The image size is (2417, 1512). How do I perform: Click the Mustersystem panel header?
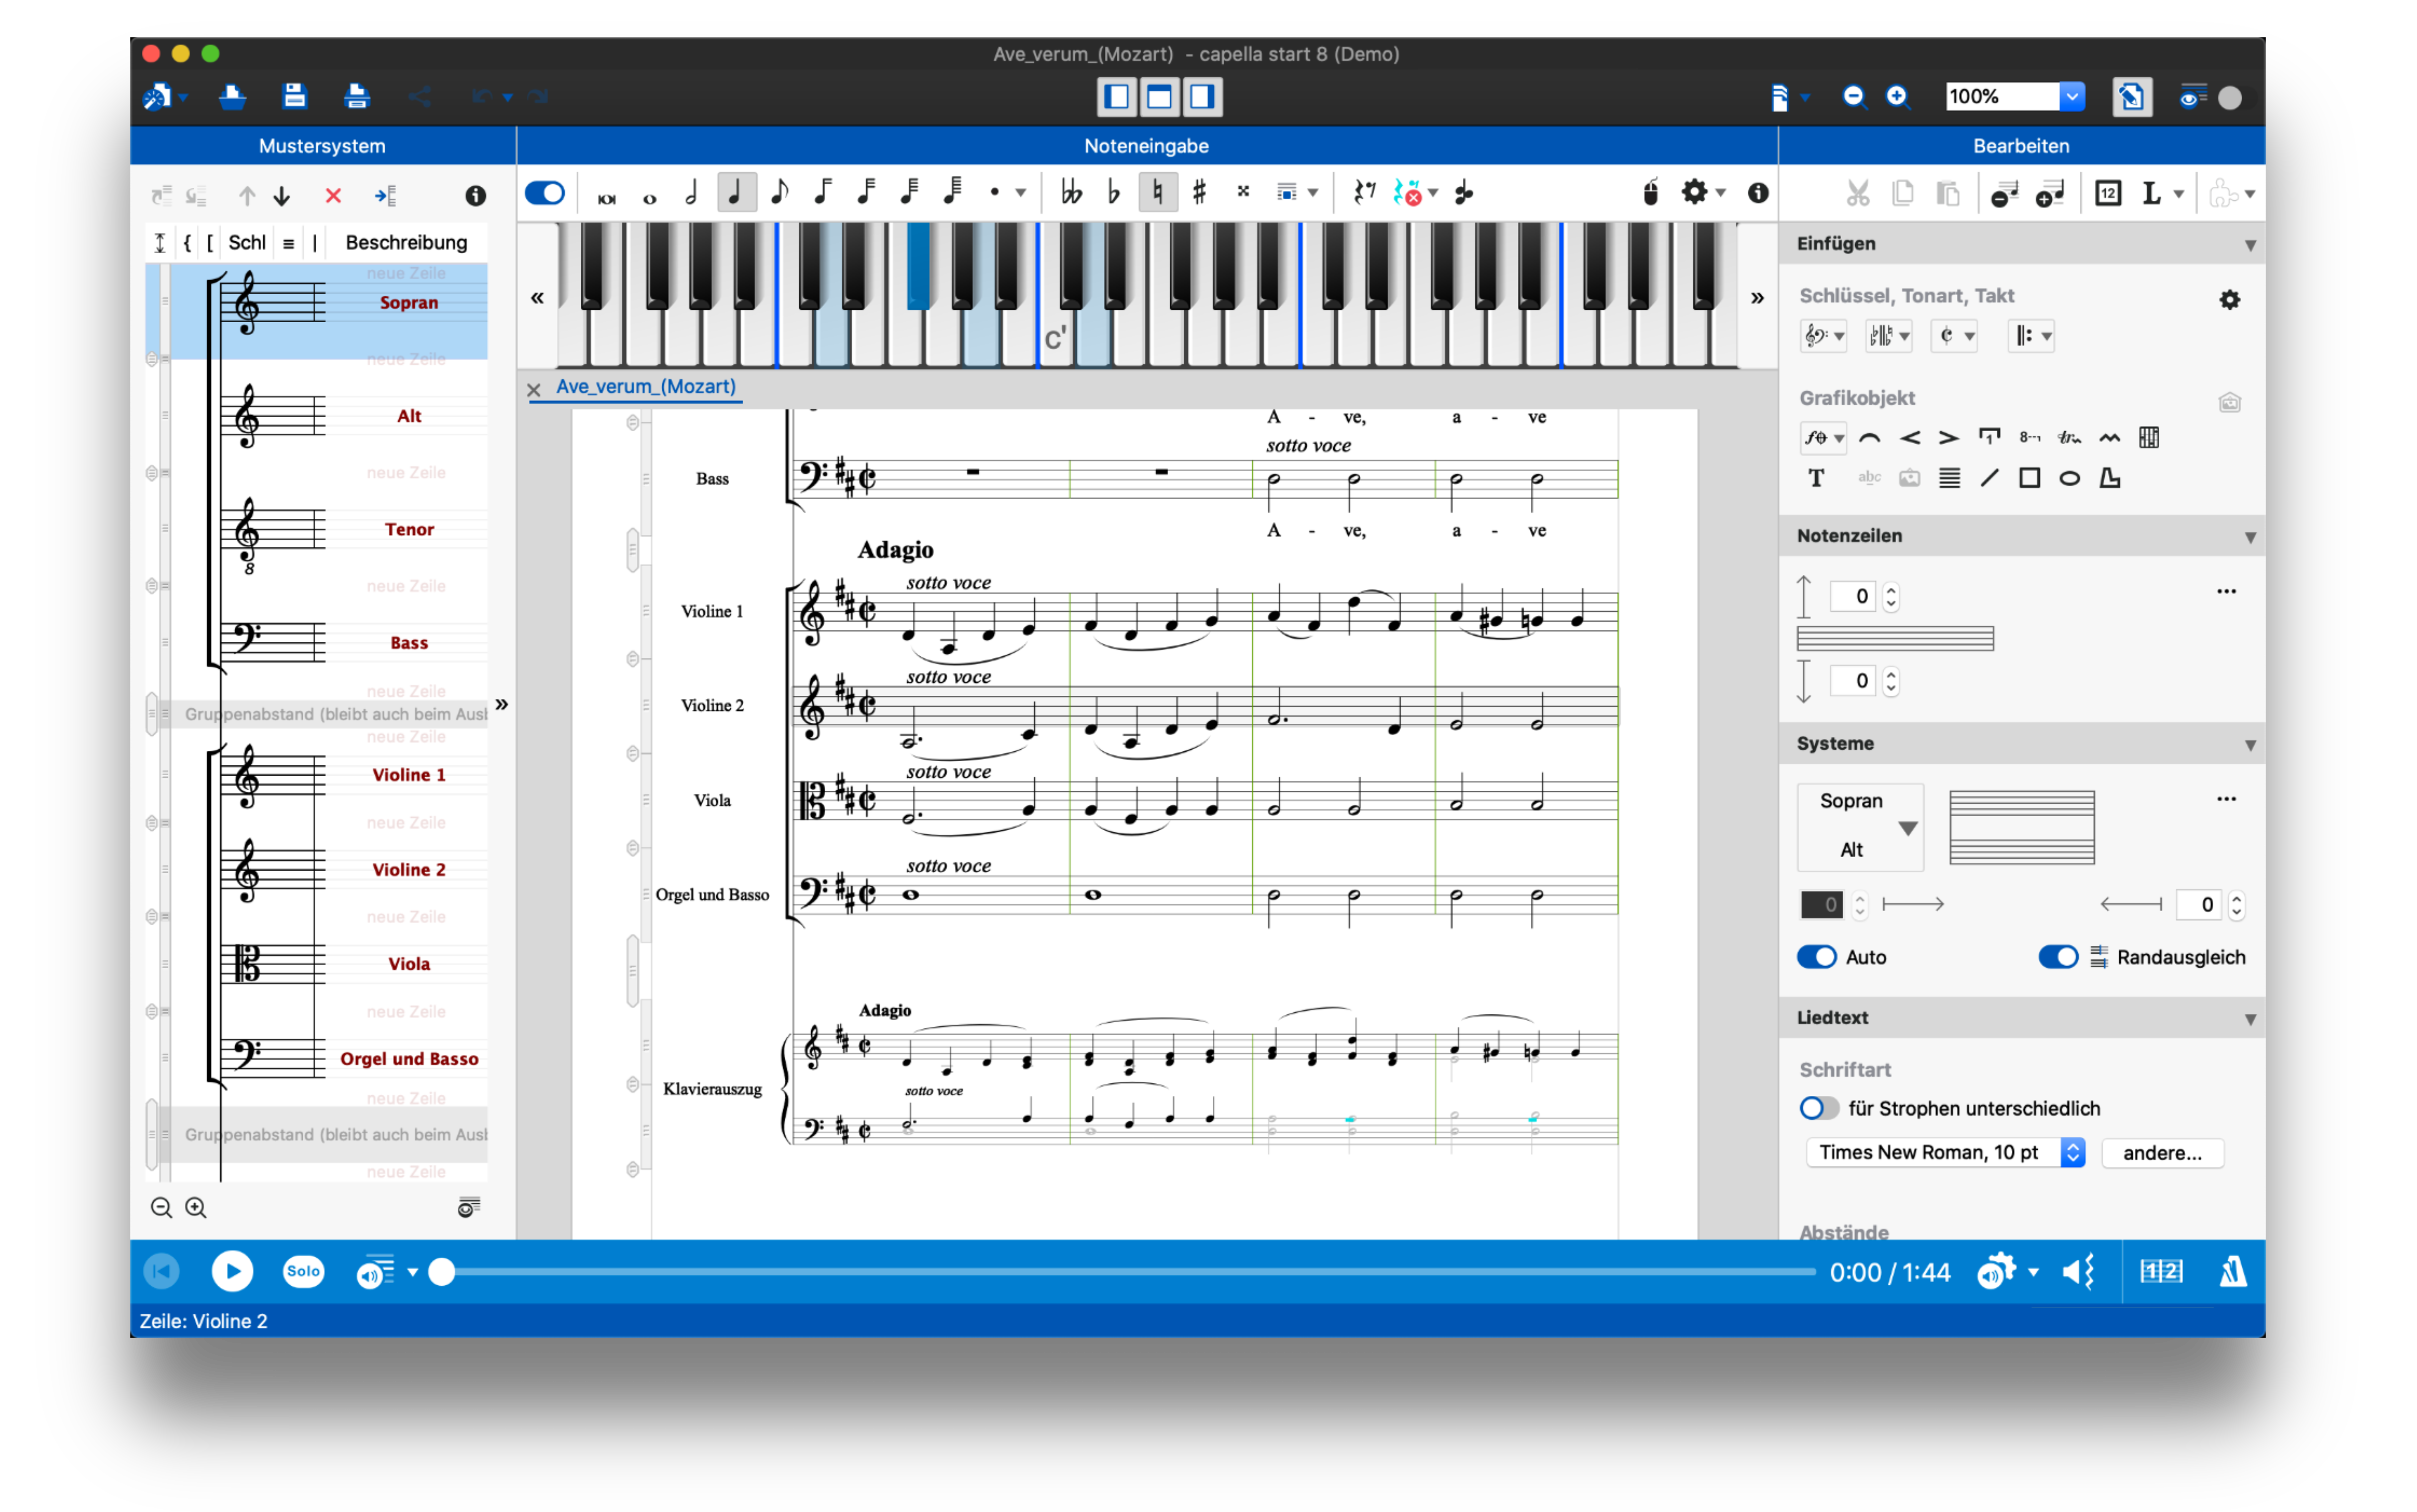pyautogui.click(x=322, y=146)
